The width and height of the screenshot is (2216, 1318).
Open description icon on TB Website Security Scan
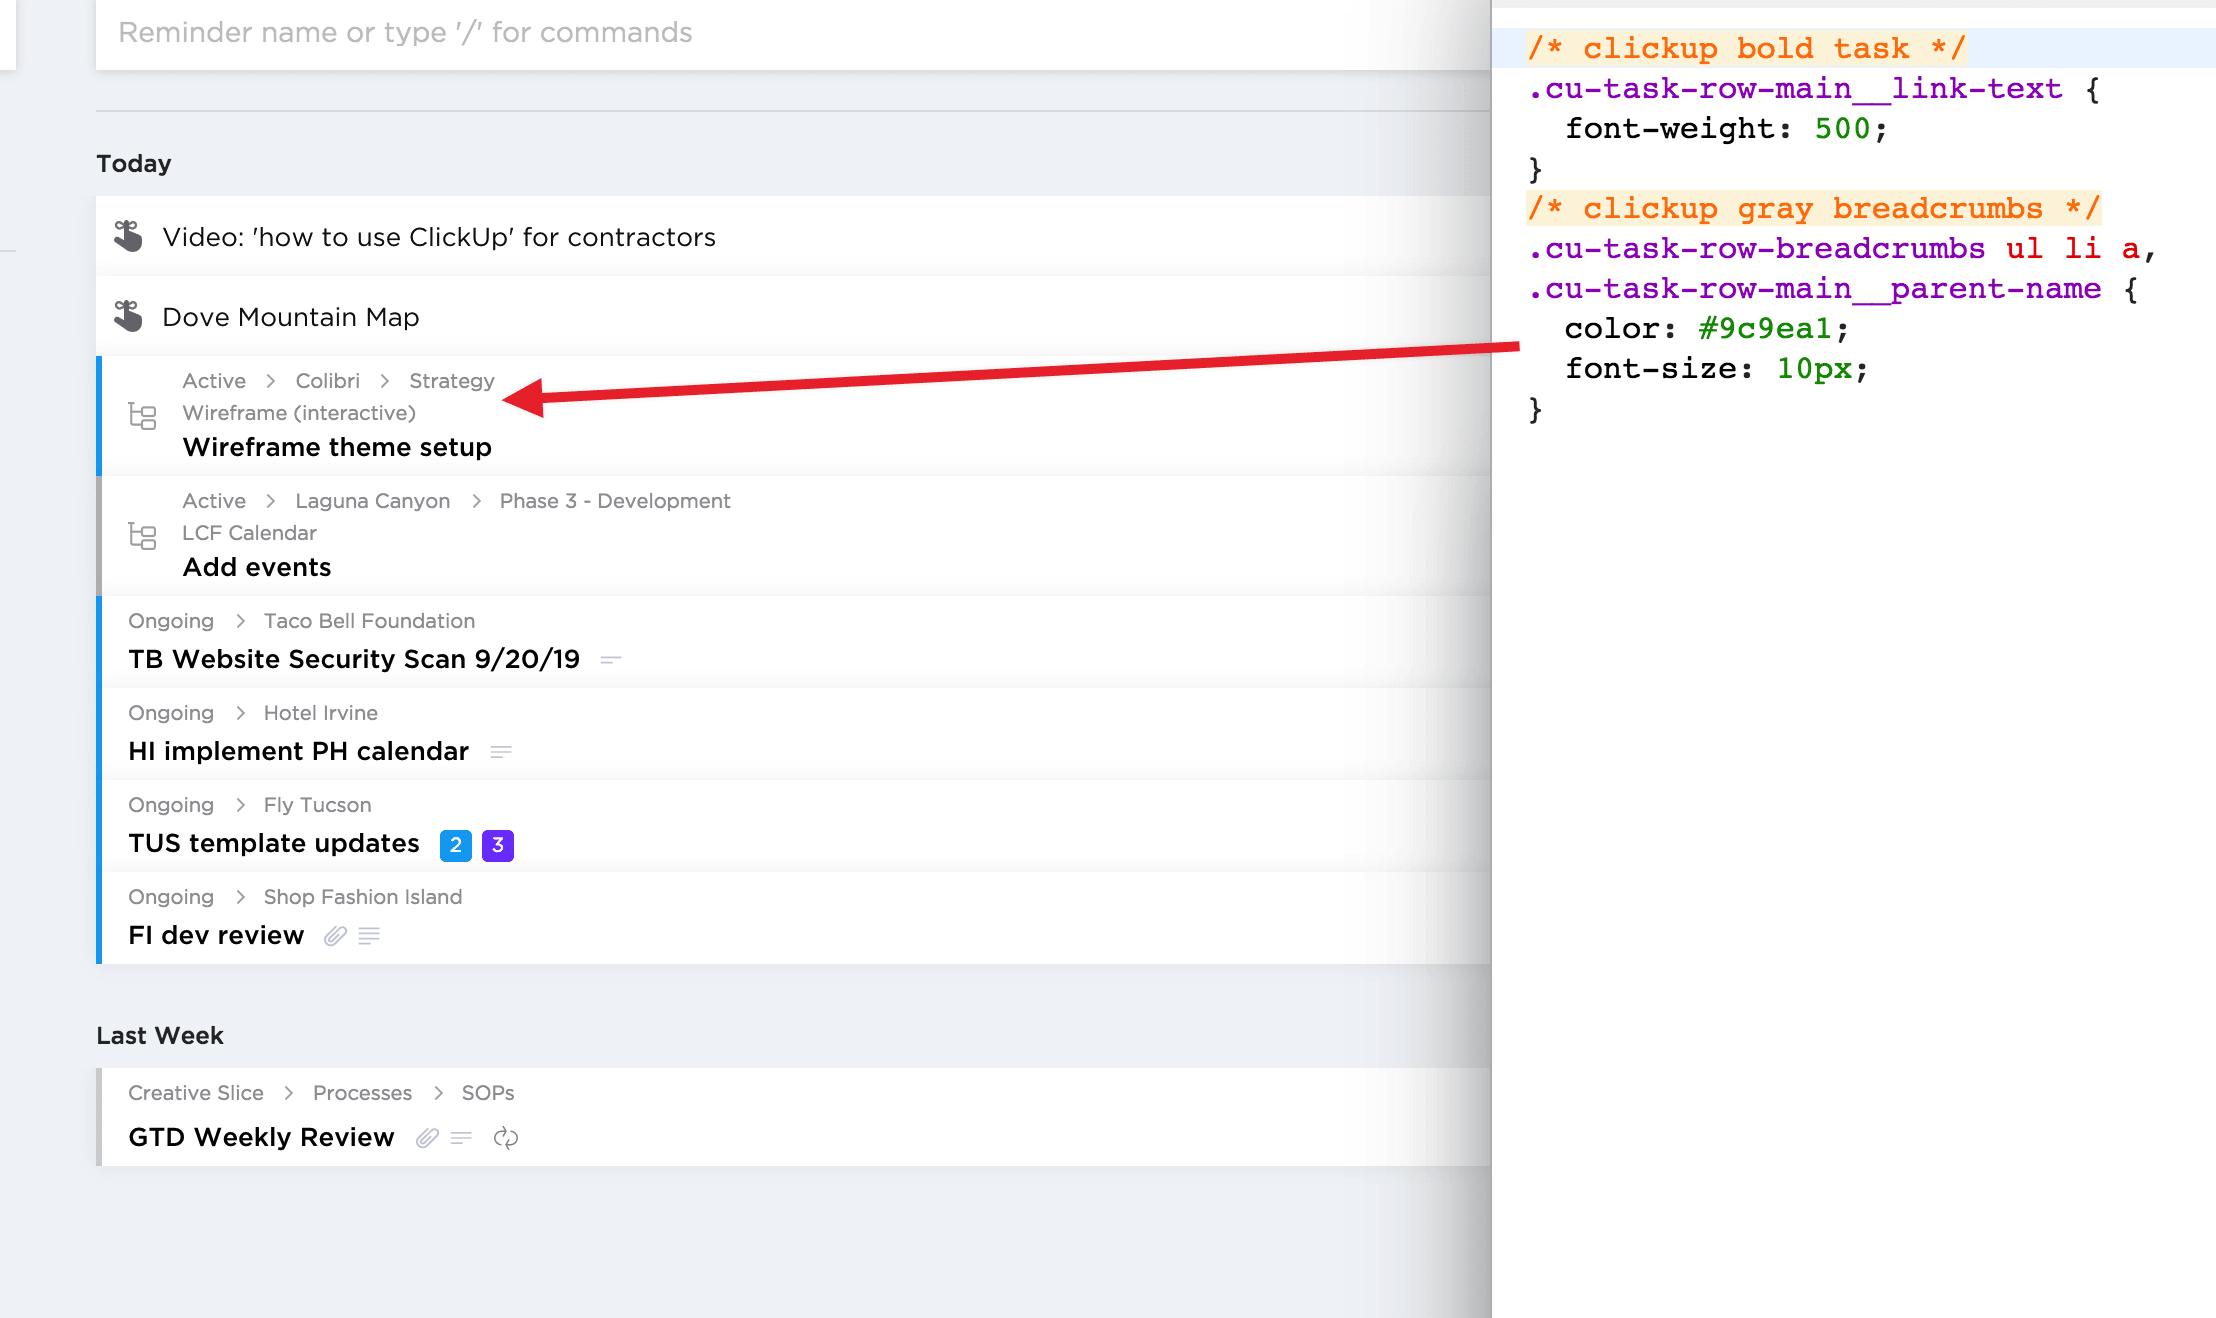(611, 659)
